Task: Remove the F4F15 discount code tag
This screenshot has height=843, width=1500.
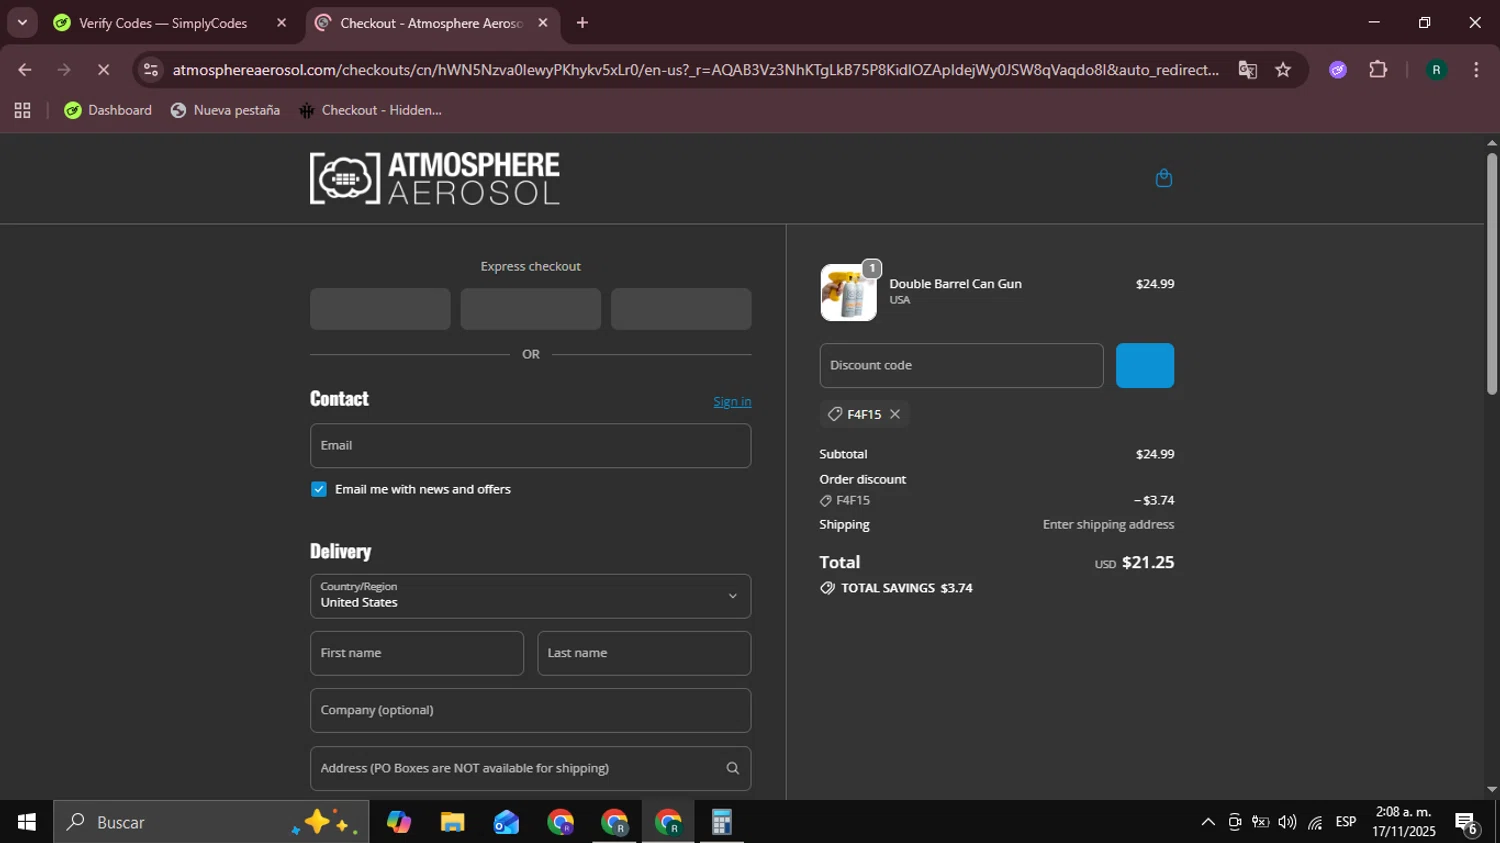Action: click(x=895, y=414)
